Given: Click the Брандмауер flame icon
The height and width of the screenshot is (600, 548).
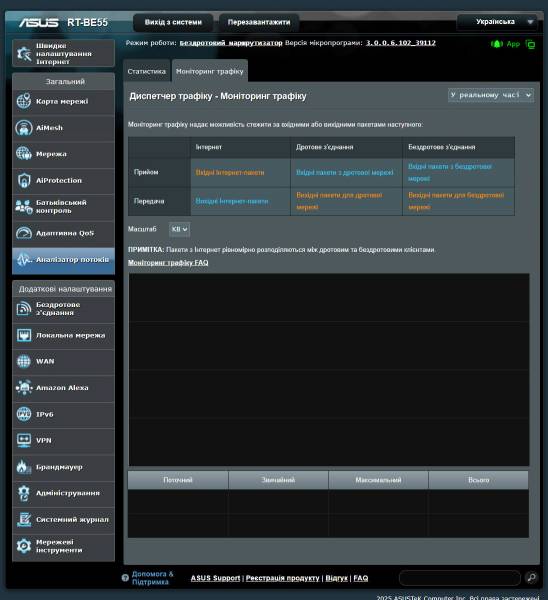Looking at the screenshot, I should click(x=24, y=467).
